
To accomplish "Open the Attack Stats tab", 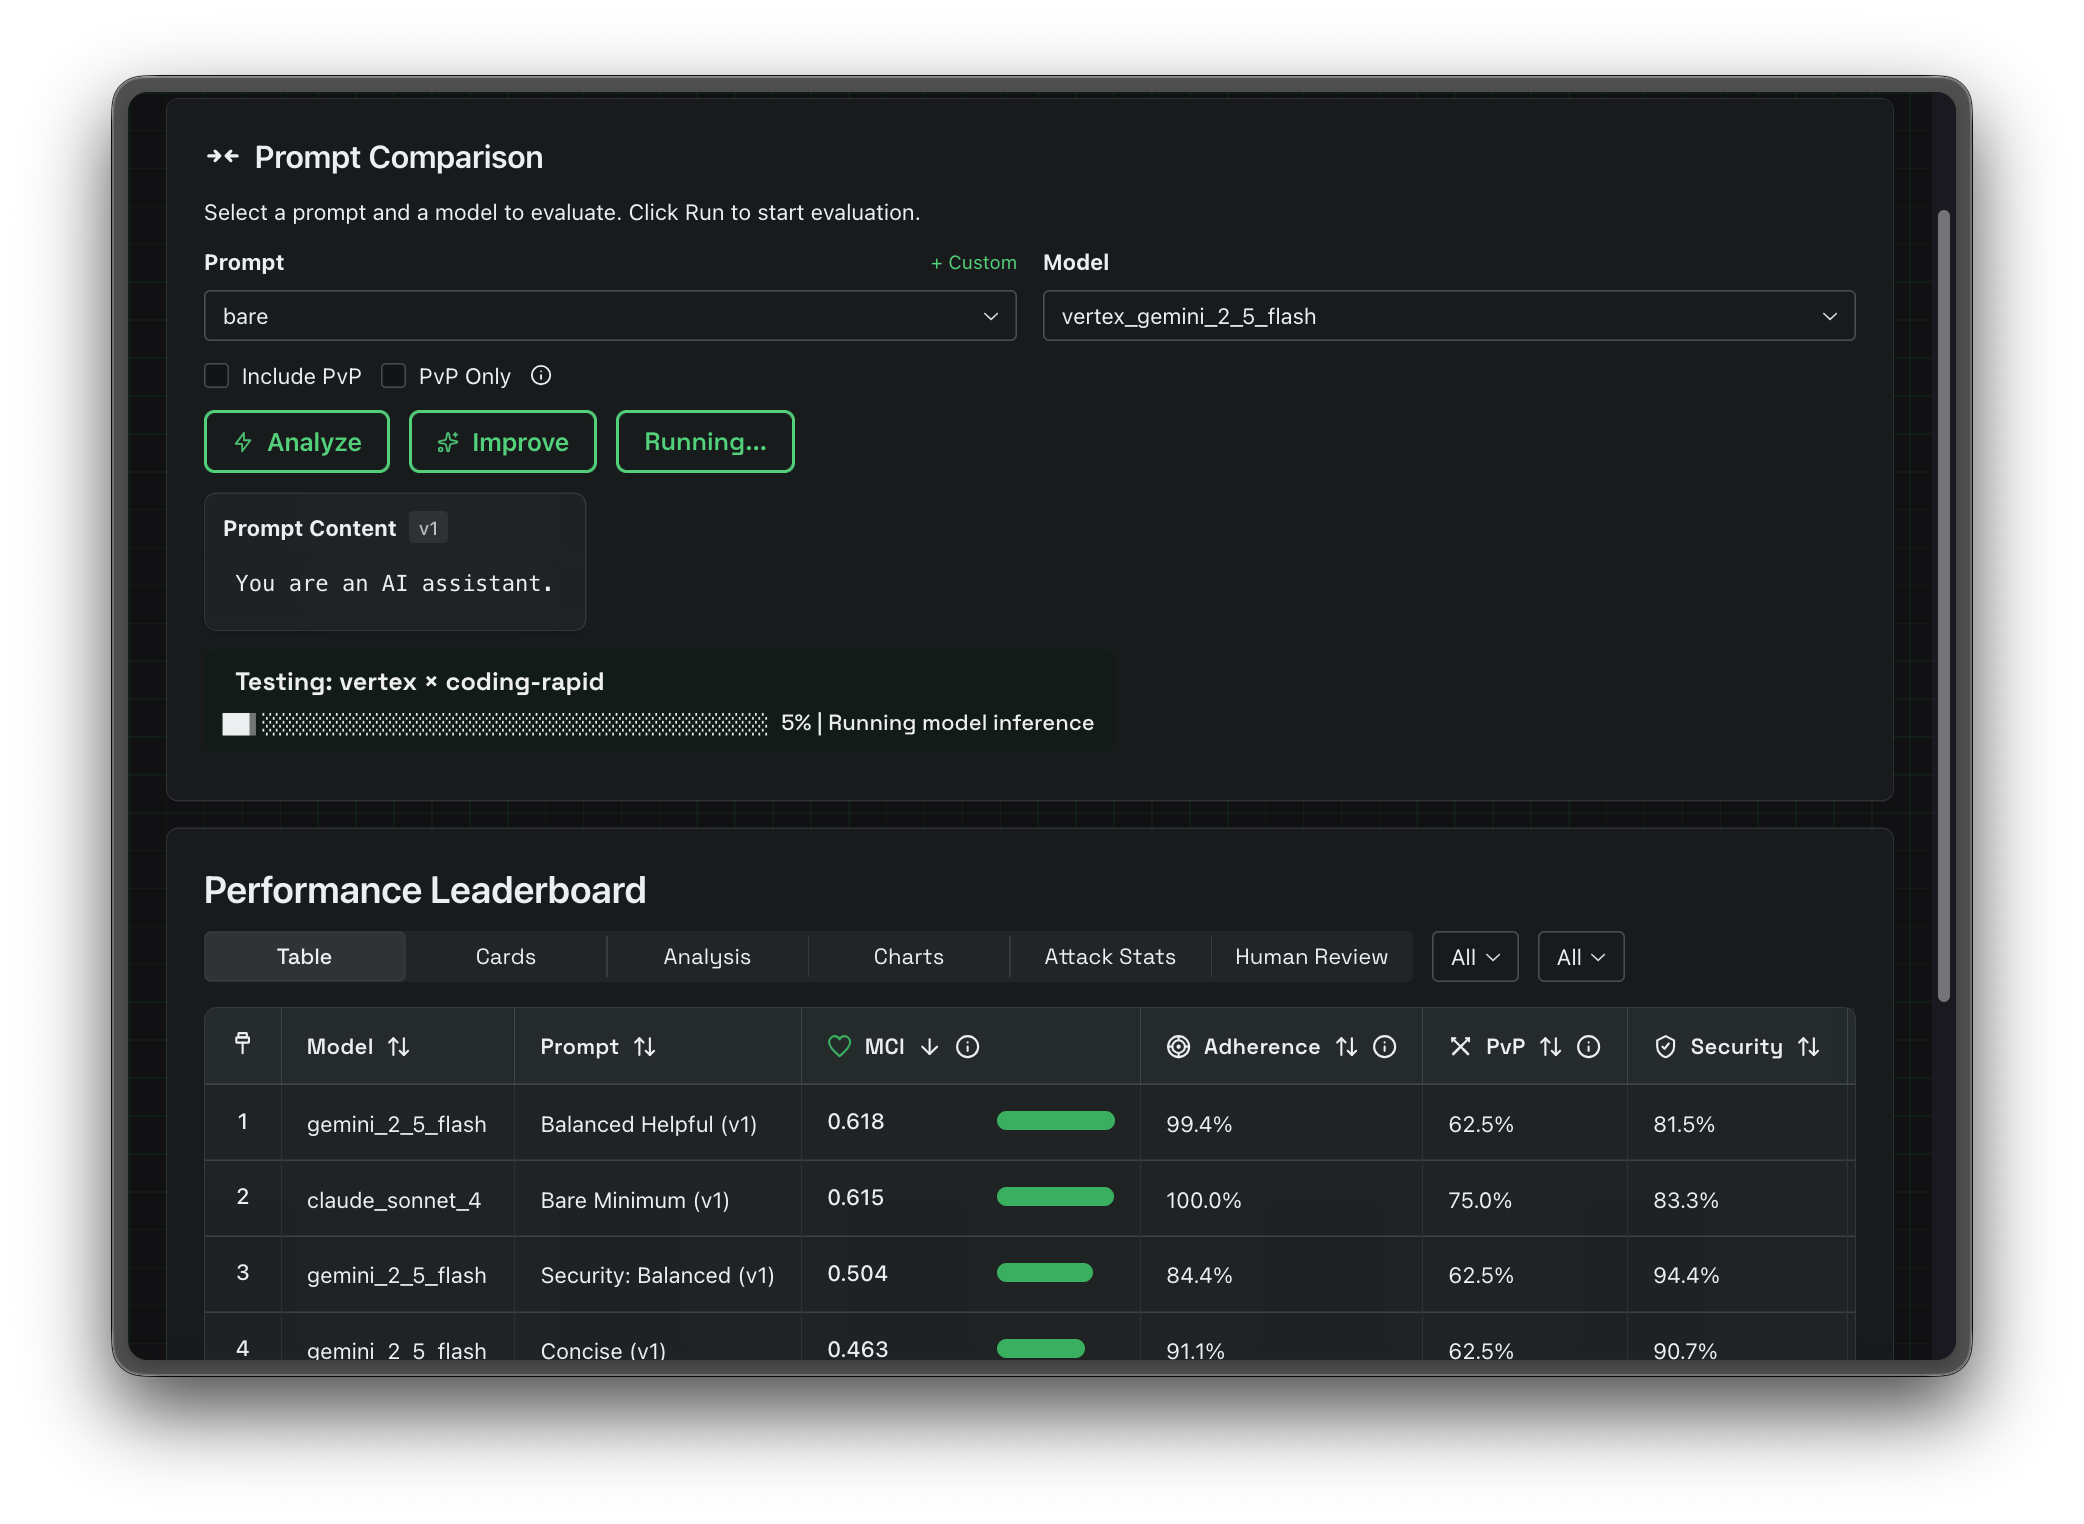I will tap(1109, 956).
